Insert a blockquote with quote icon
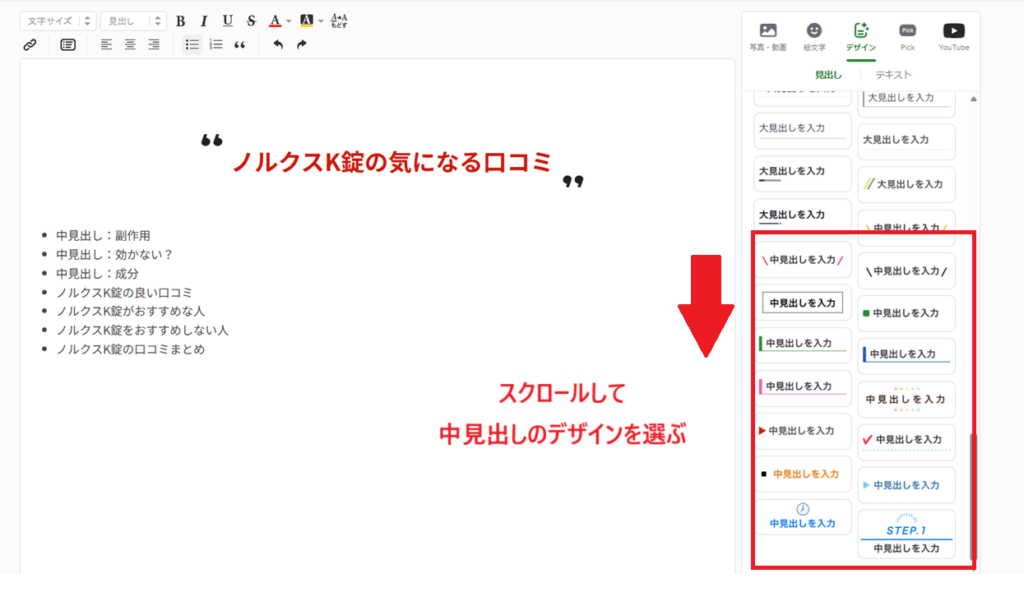This screenshot has height=592, width=1024. [x=240, y=45]
